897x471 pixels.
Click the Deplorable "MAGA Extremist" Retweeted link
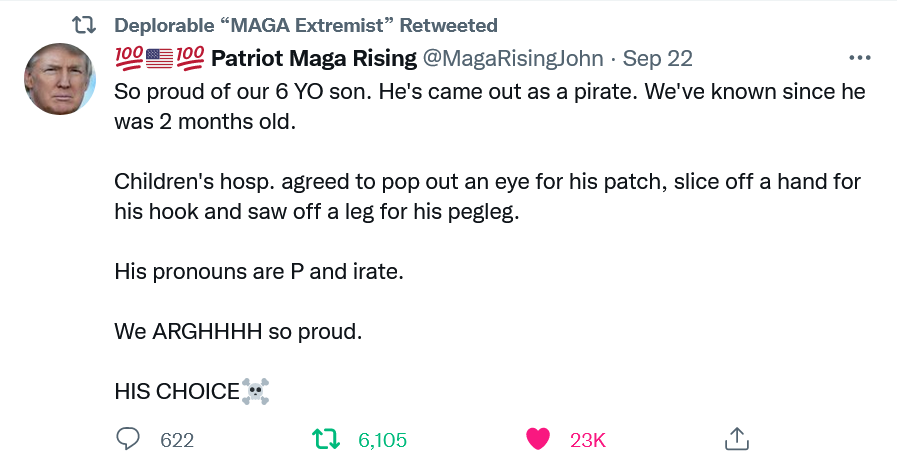tap(305, 25)
